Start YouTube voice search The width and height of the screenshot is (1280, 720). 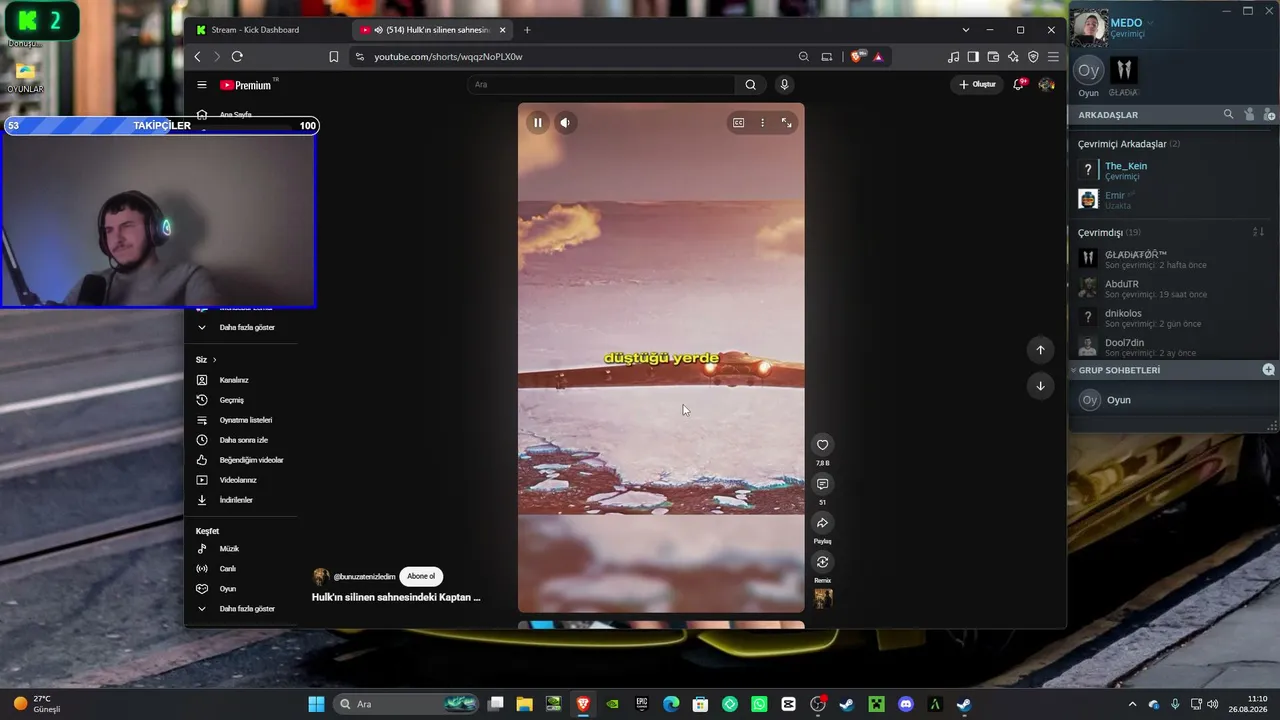784,85
